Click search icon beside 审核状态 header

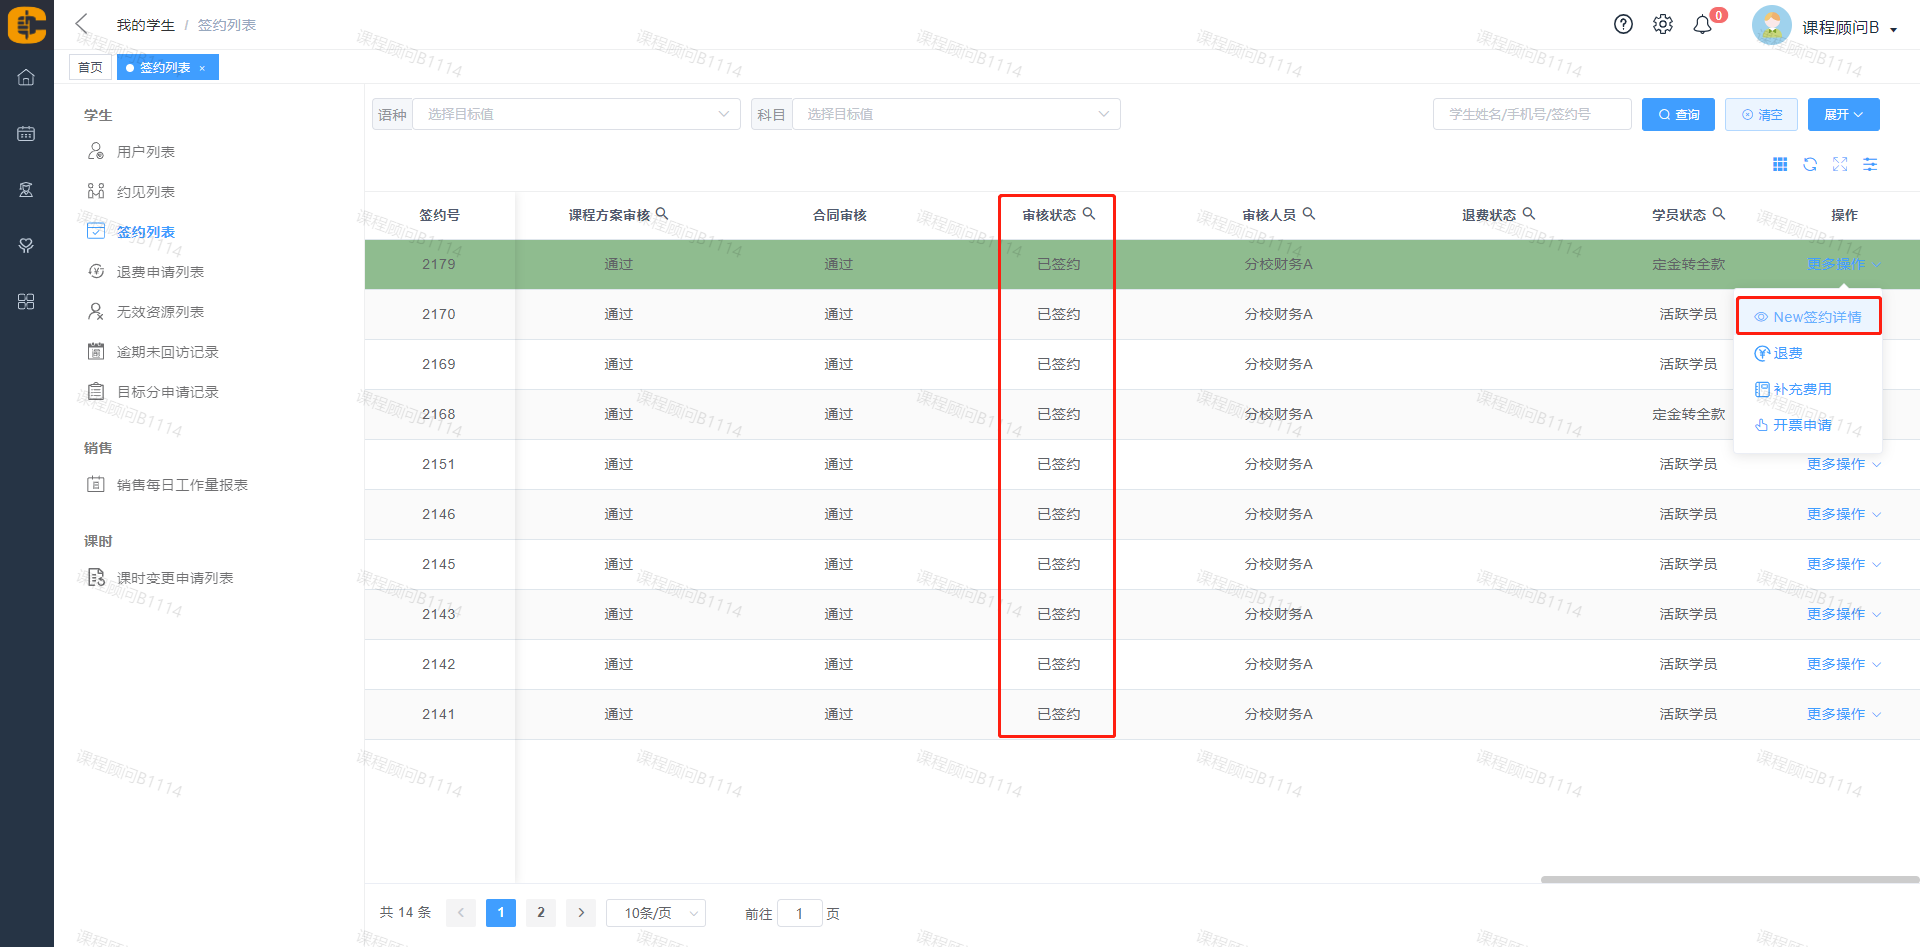point(1089,214)
